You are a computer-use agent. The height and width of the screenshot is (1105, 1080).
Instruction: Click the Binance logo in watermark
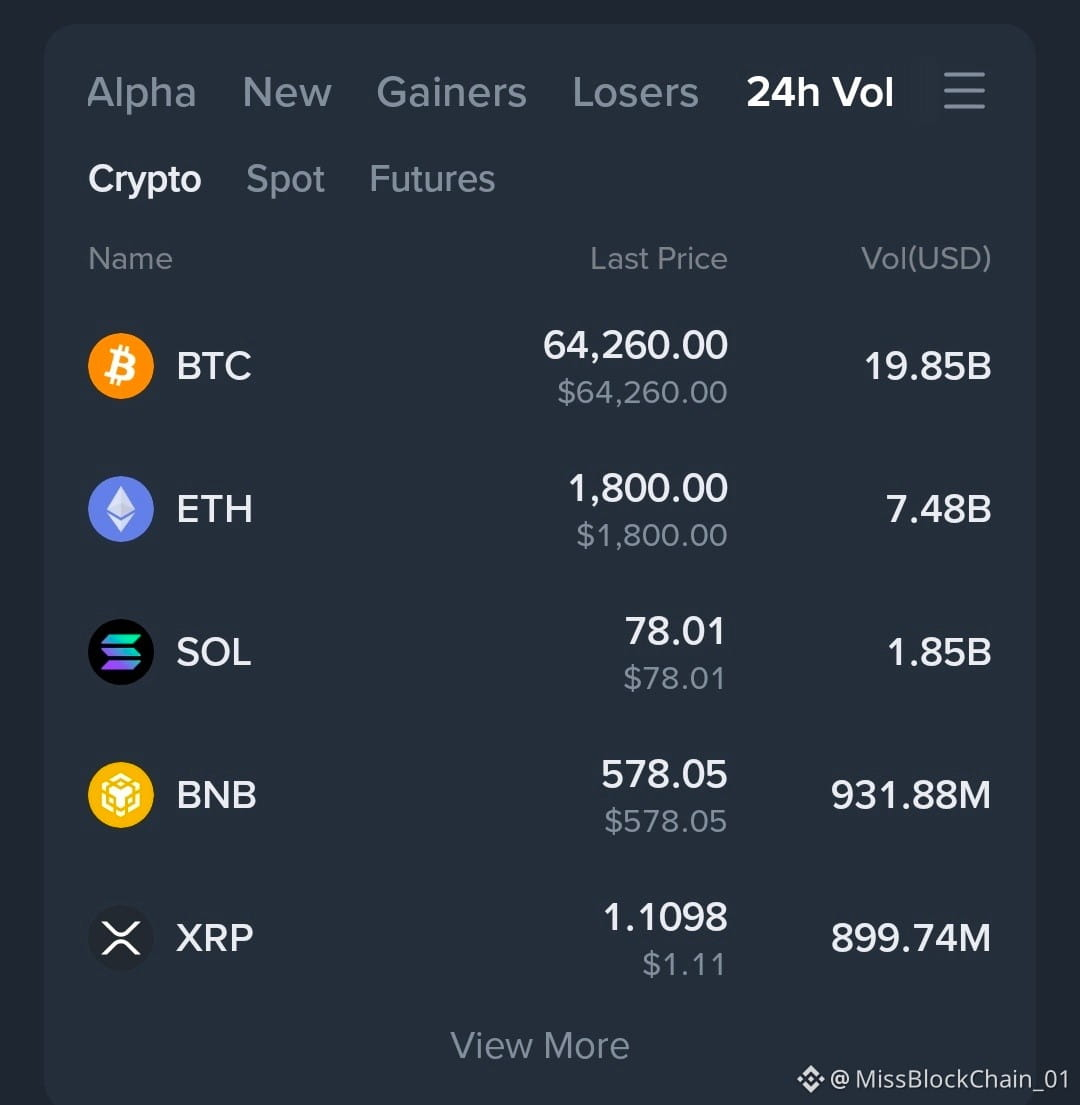click(810, 1079)
